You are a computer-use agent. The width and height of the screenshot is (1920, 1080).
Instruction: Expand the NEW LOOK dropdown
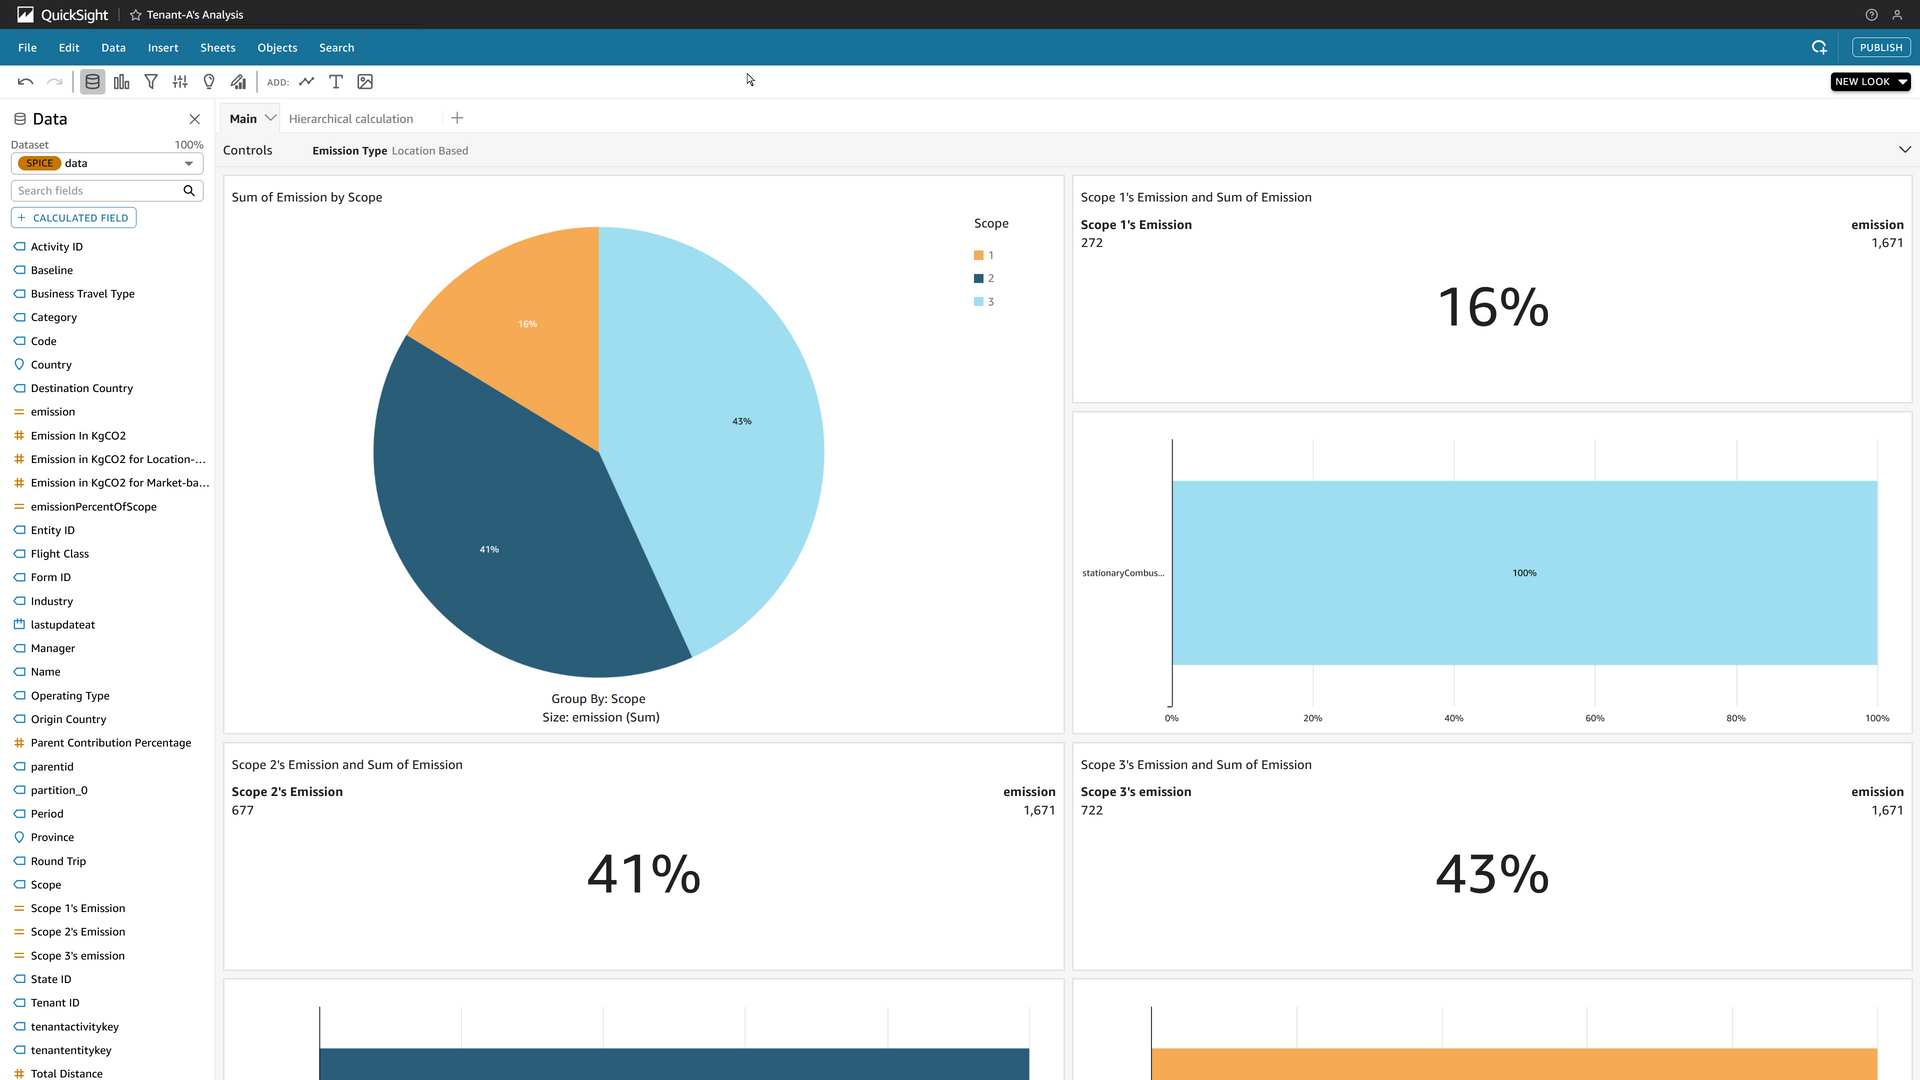pyautogui.click(x=1902, y=82)
